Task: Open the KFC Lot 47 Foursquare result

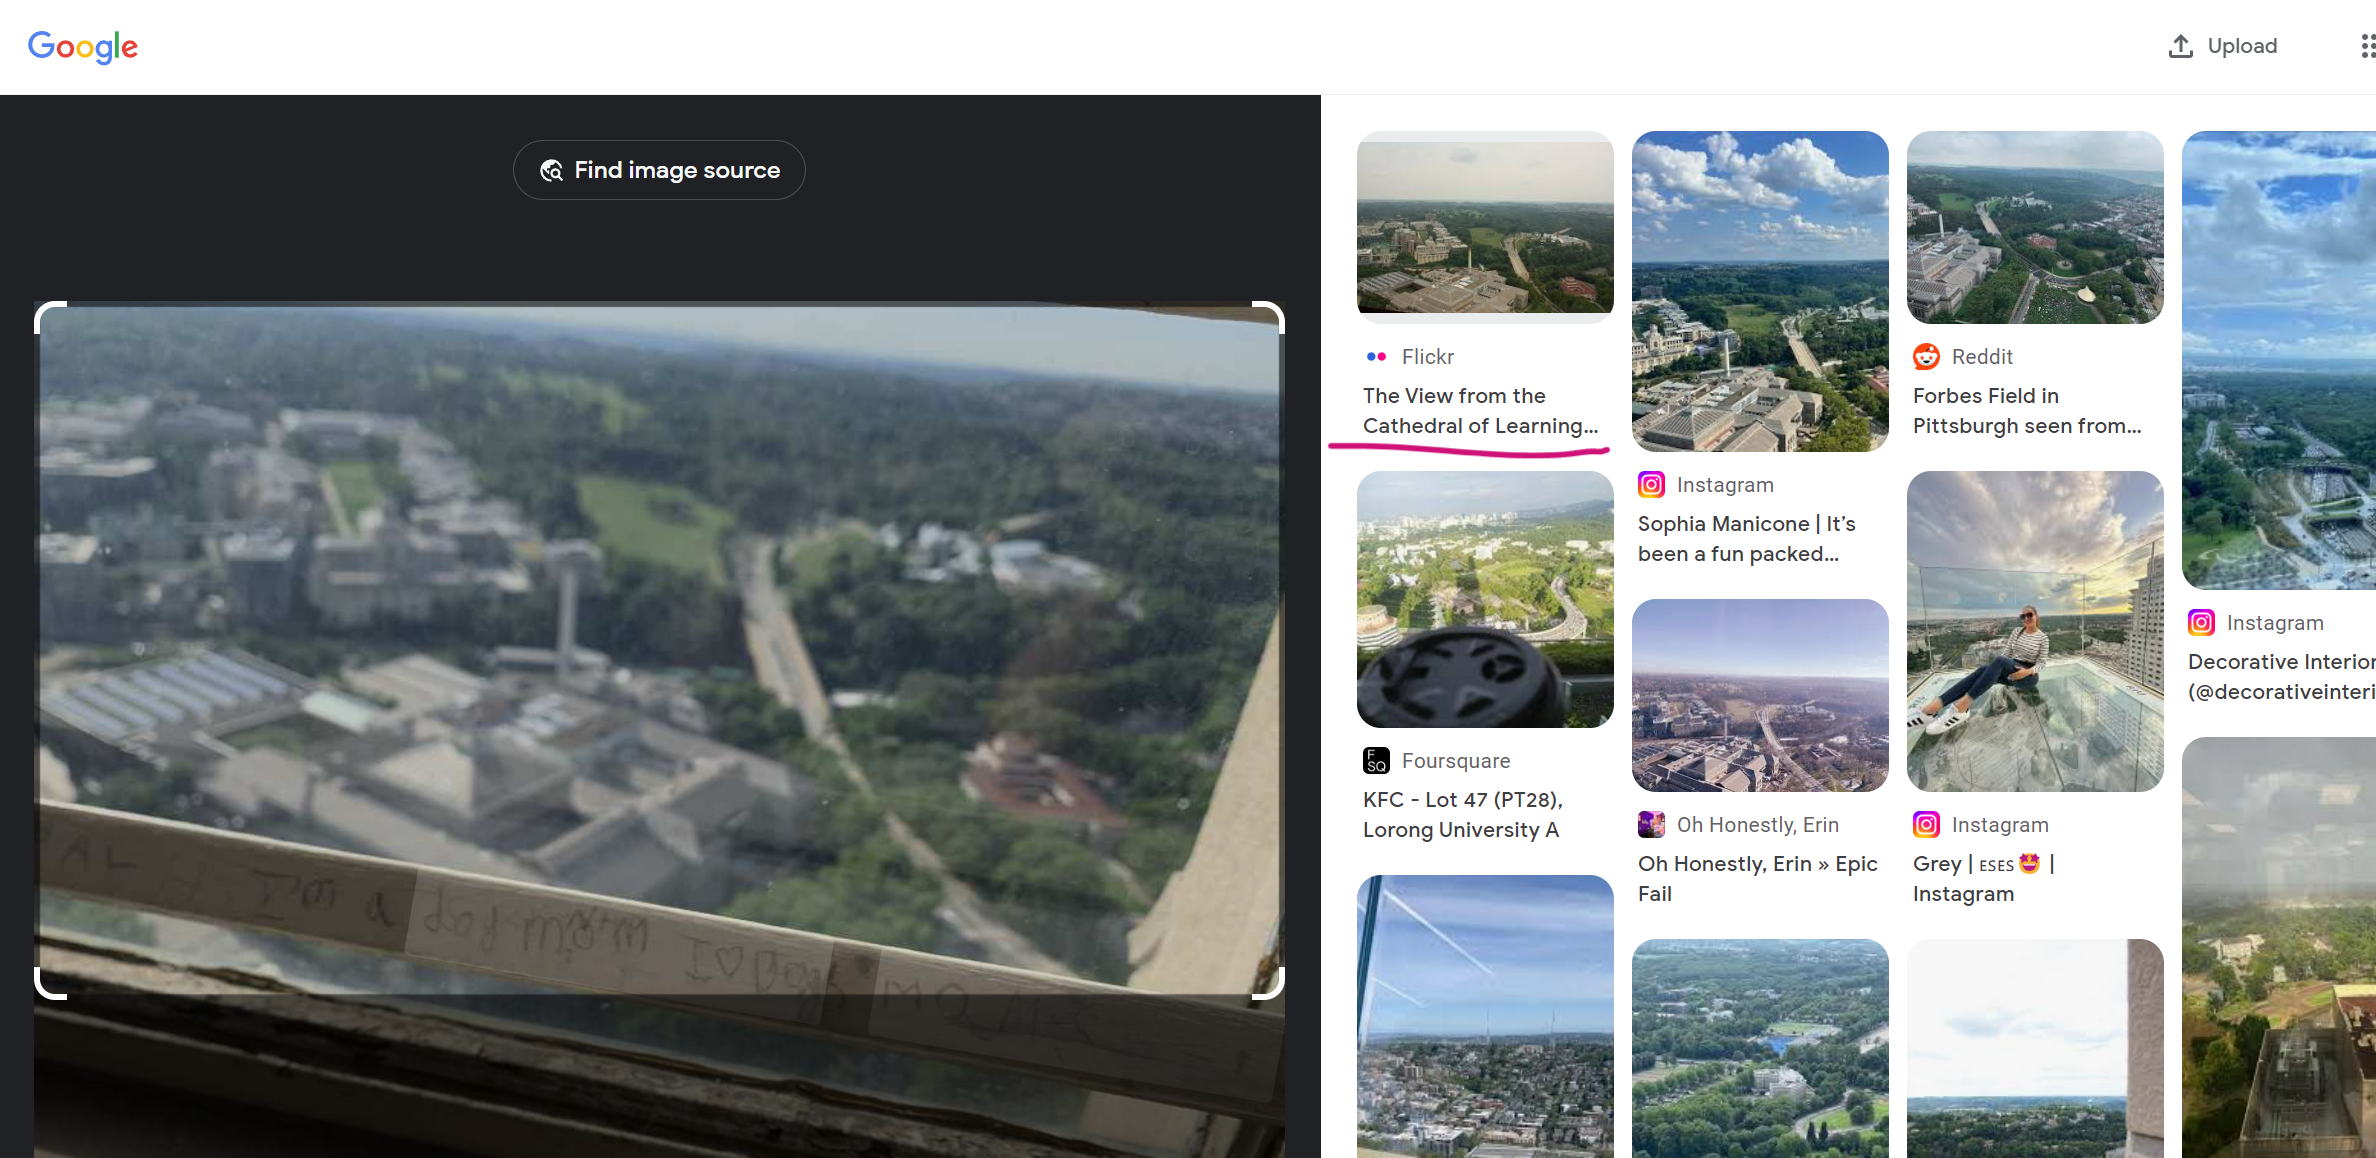Action: pyautogui.click(x=1462, y=815)
